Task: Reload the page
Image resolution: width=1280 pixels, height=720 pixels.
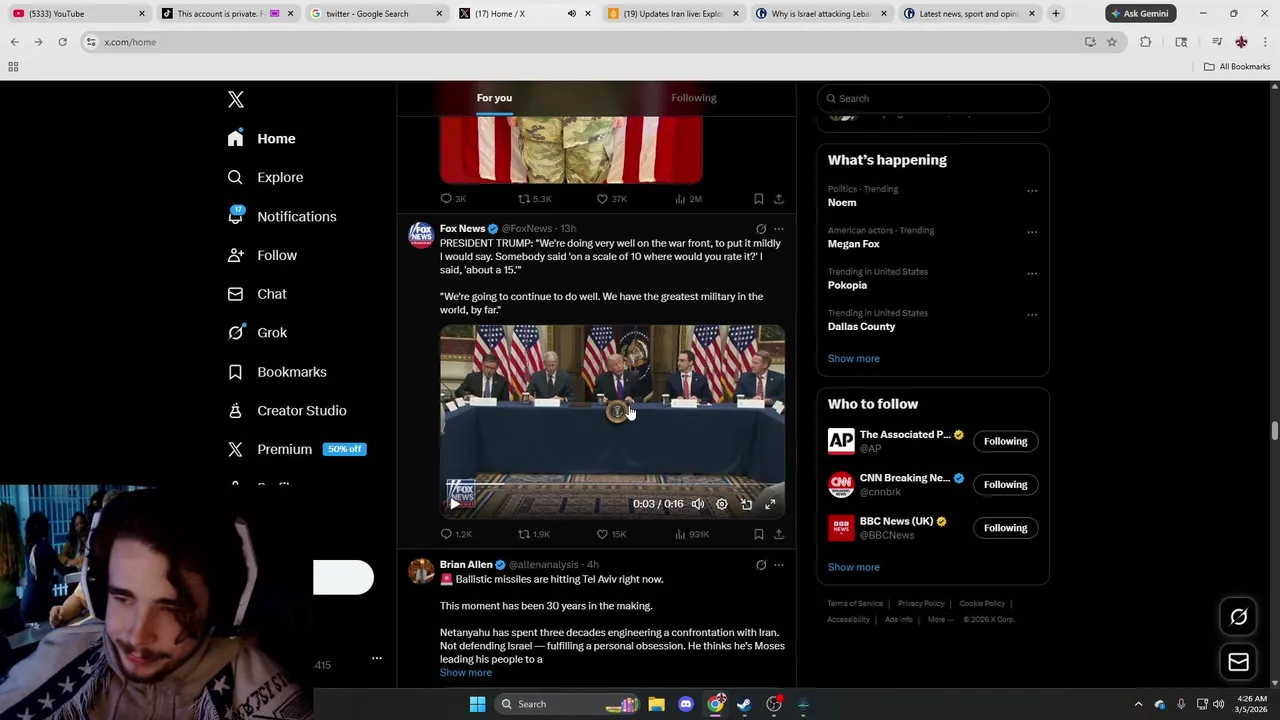Action: (x=62, y=42)
